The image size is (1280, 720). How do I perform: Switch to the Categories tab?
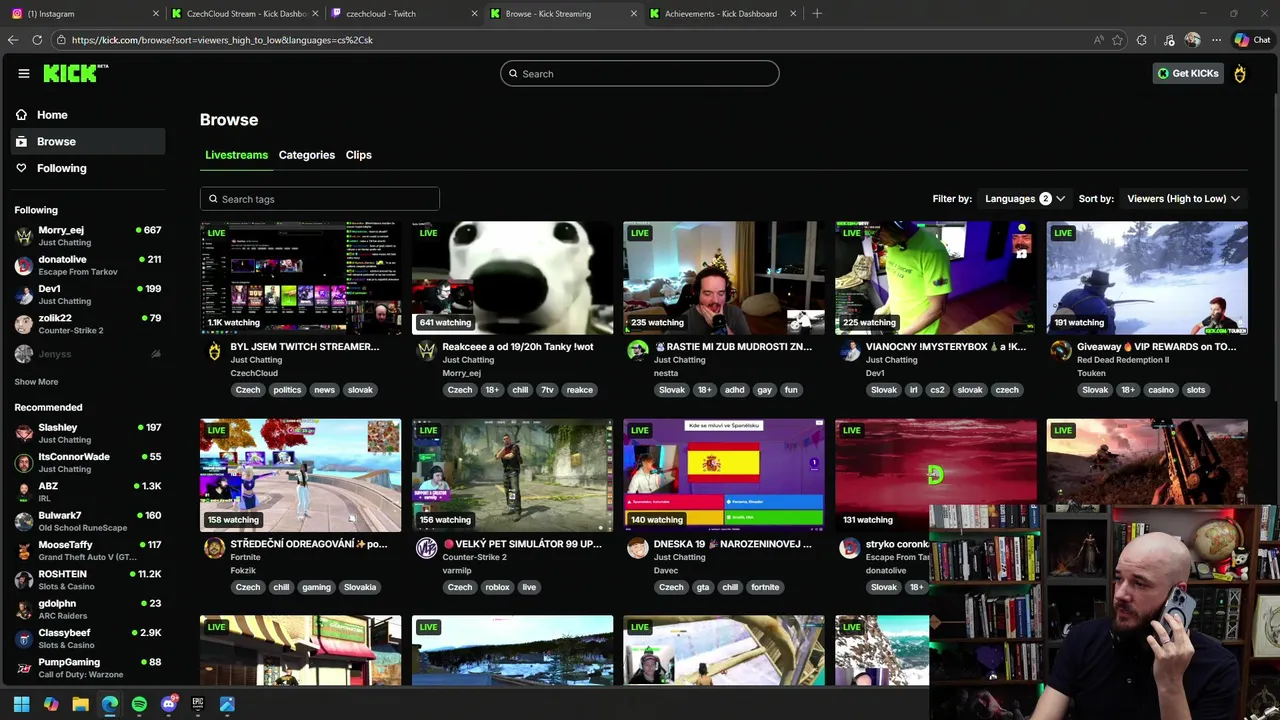coord(307,155)
